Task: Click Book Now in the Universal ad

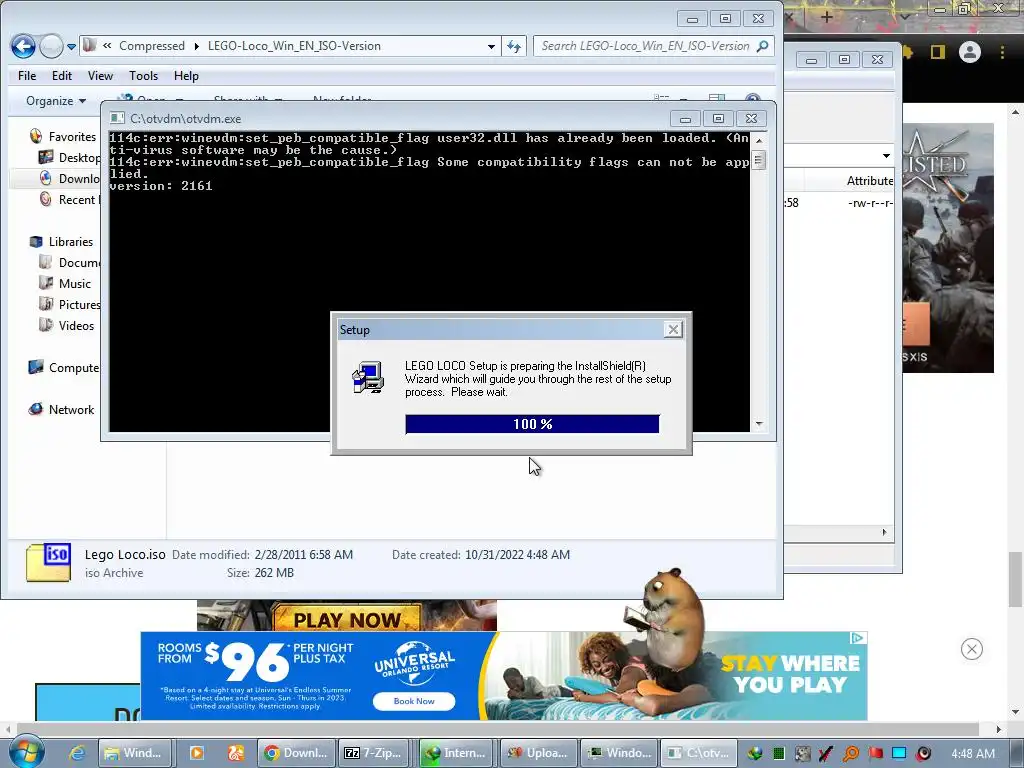Action: pyautogui.click(x=414, y=701)
